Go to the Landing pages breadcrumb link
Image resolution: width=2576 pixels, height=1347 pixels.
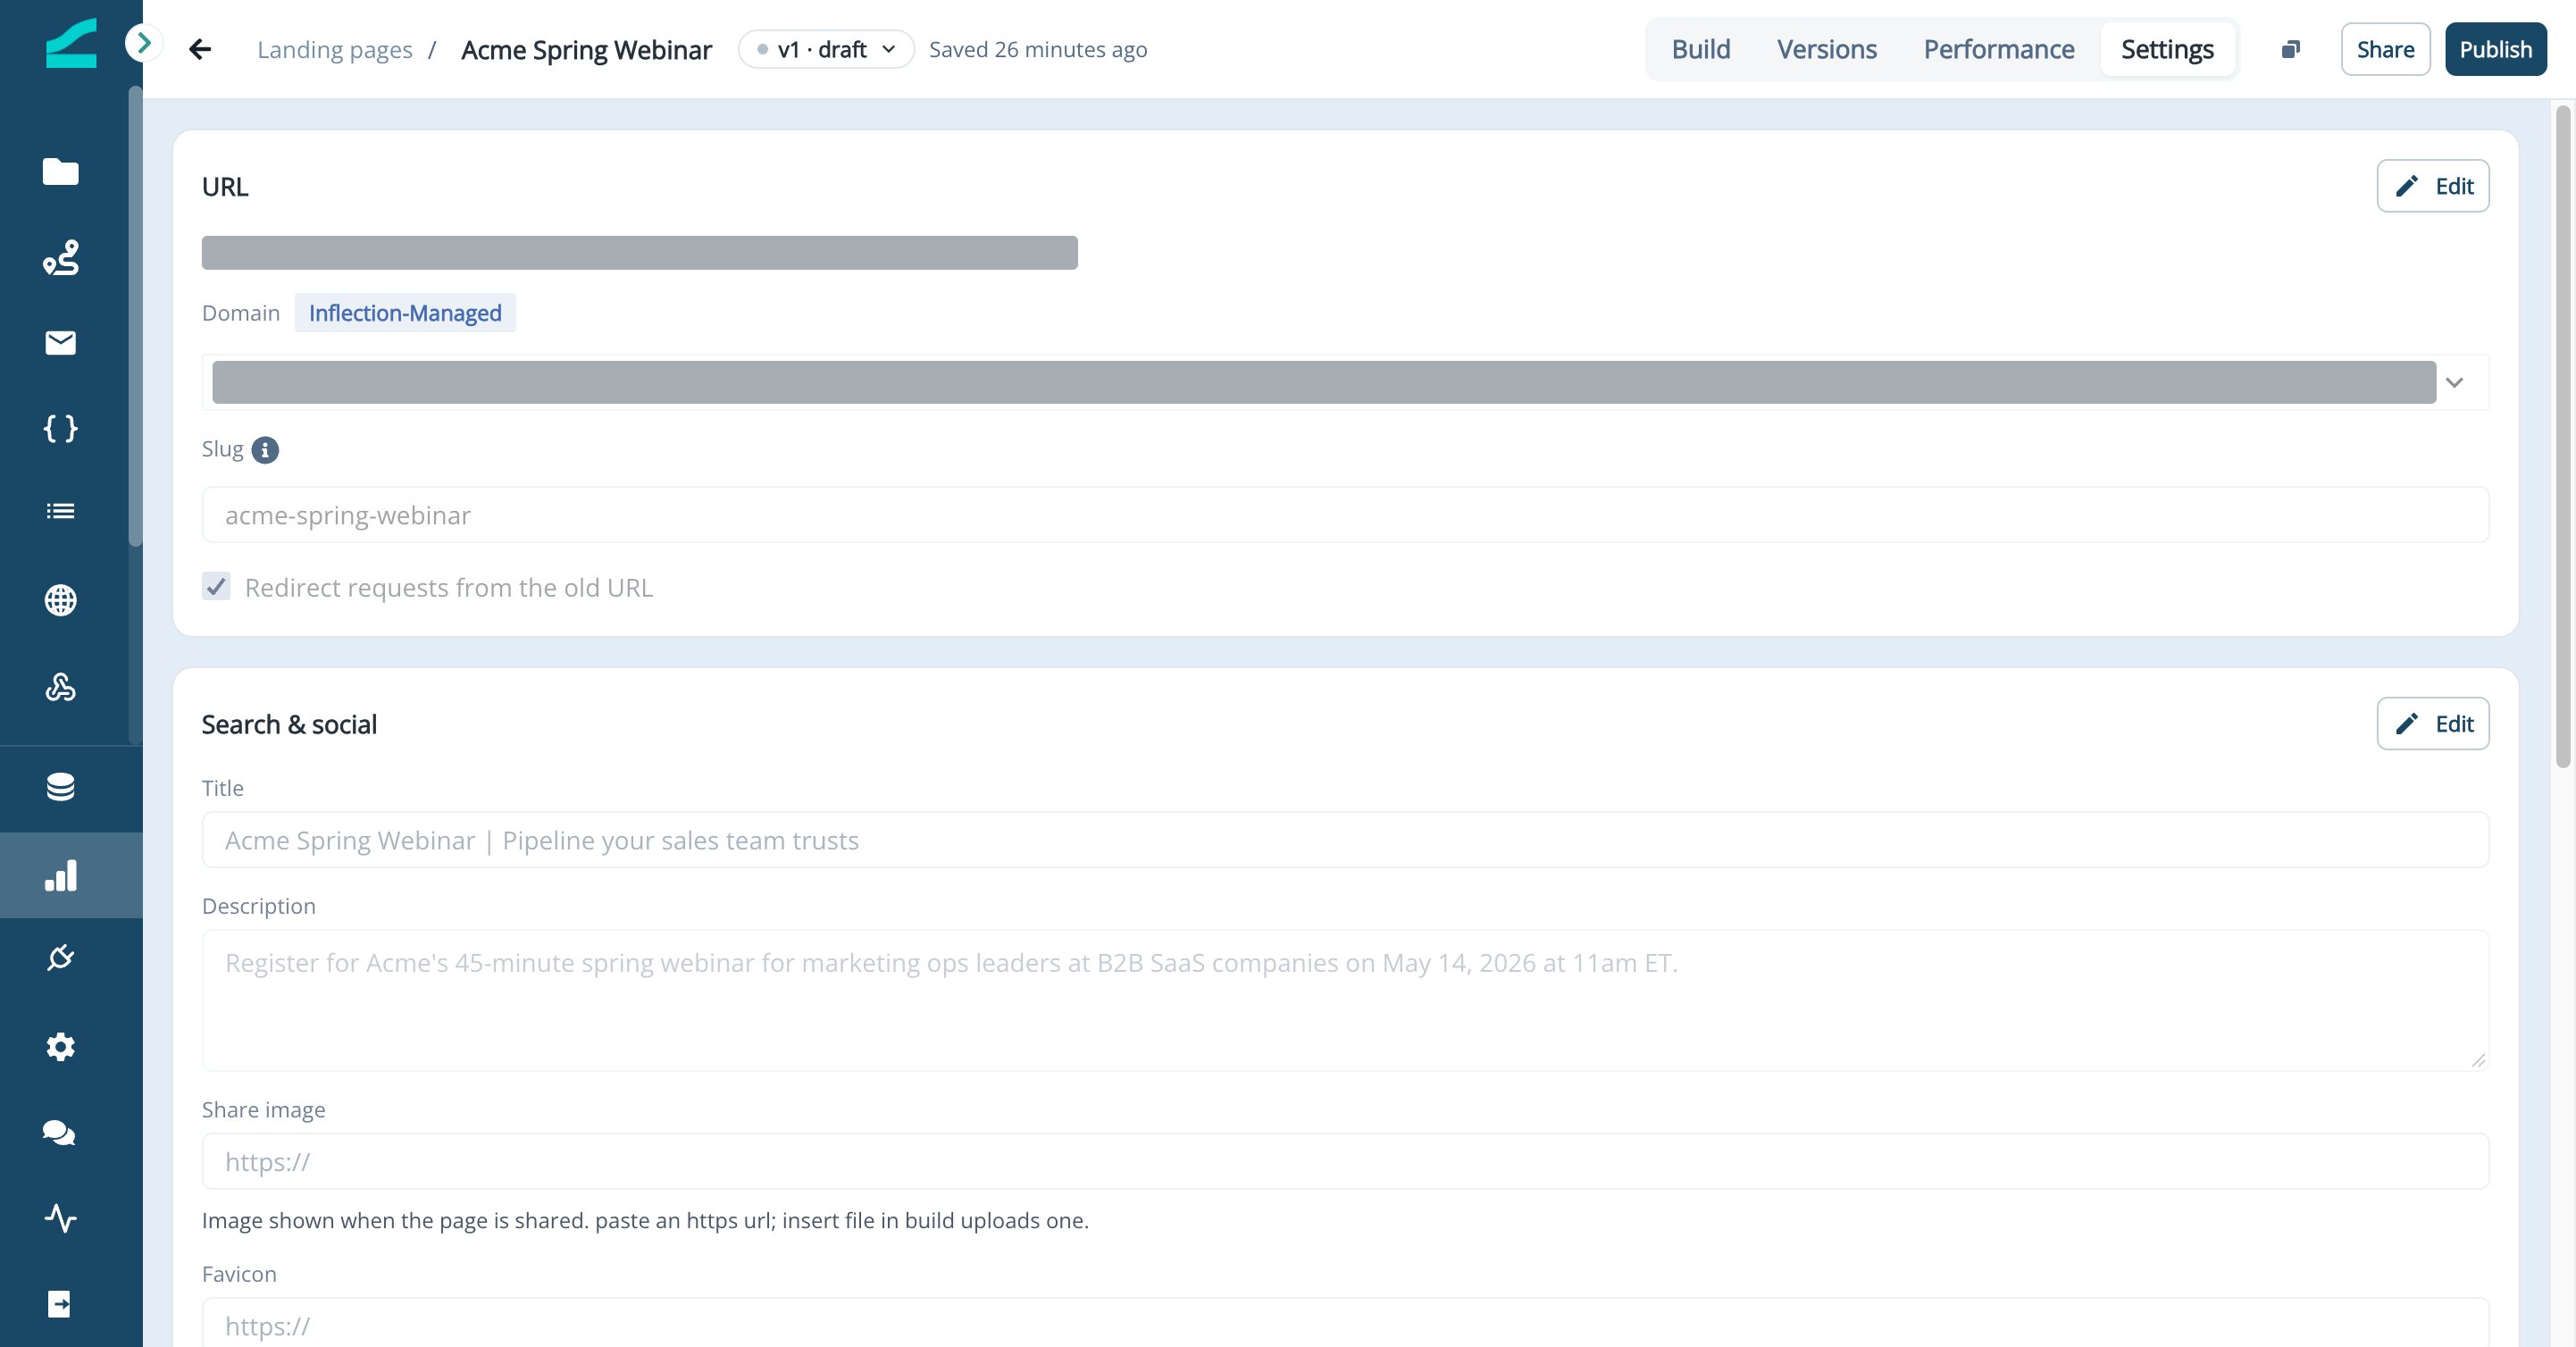pyautogui.click(x=335, y=49)
